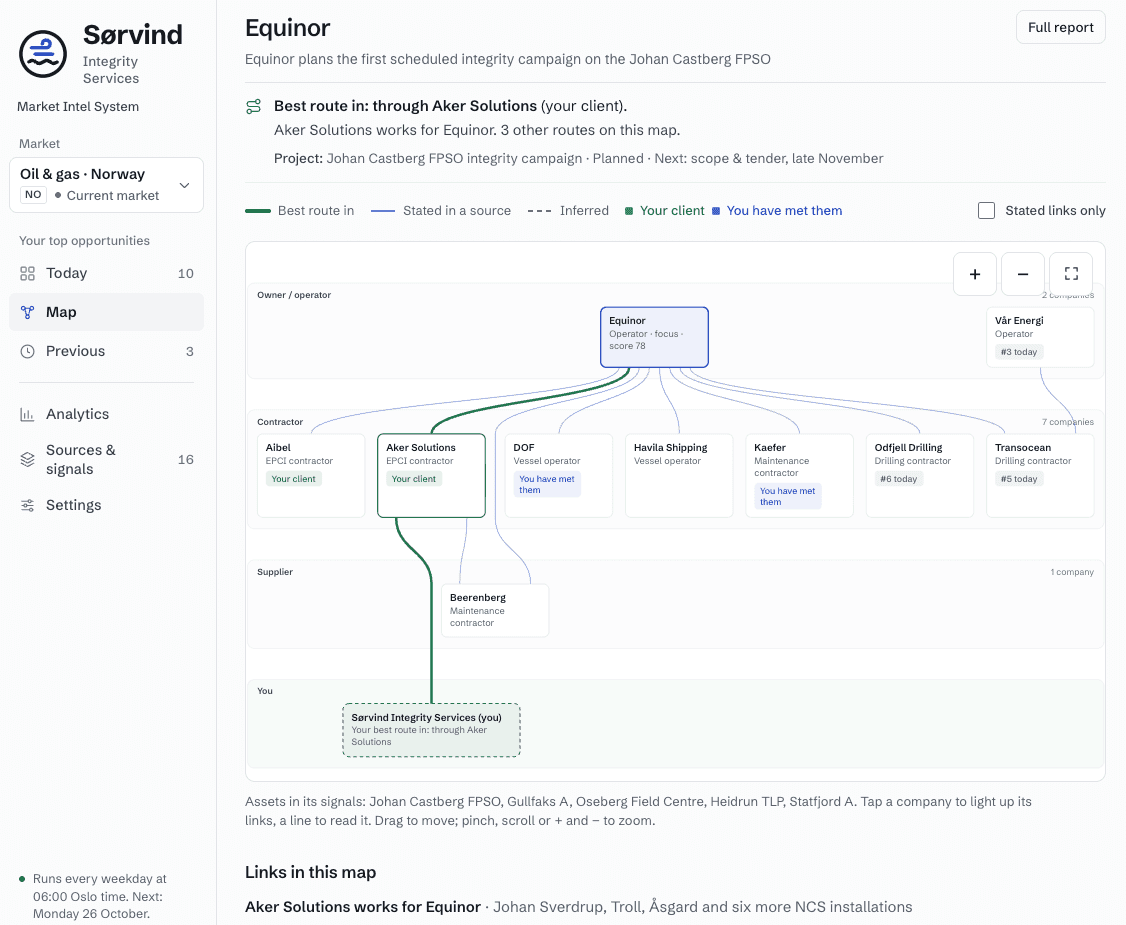
Task: Click the Settings sliders icon
Action: [27, 506]
